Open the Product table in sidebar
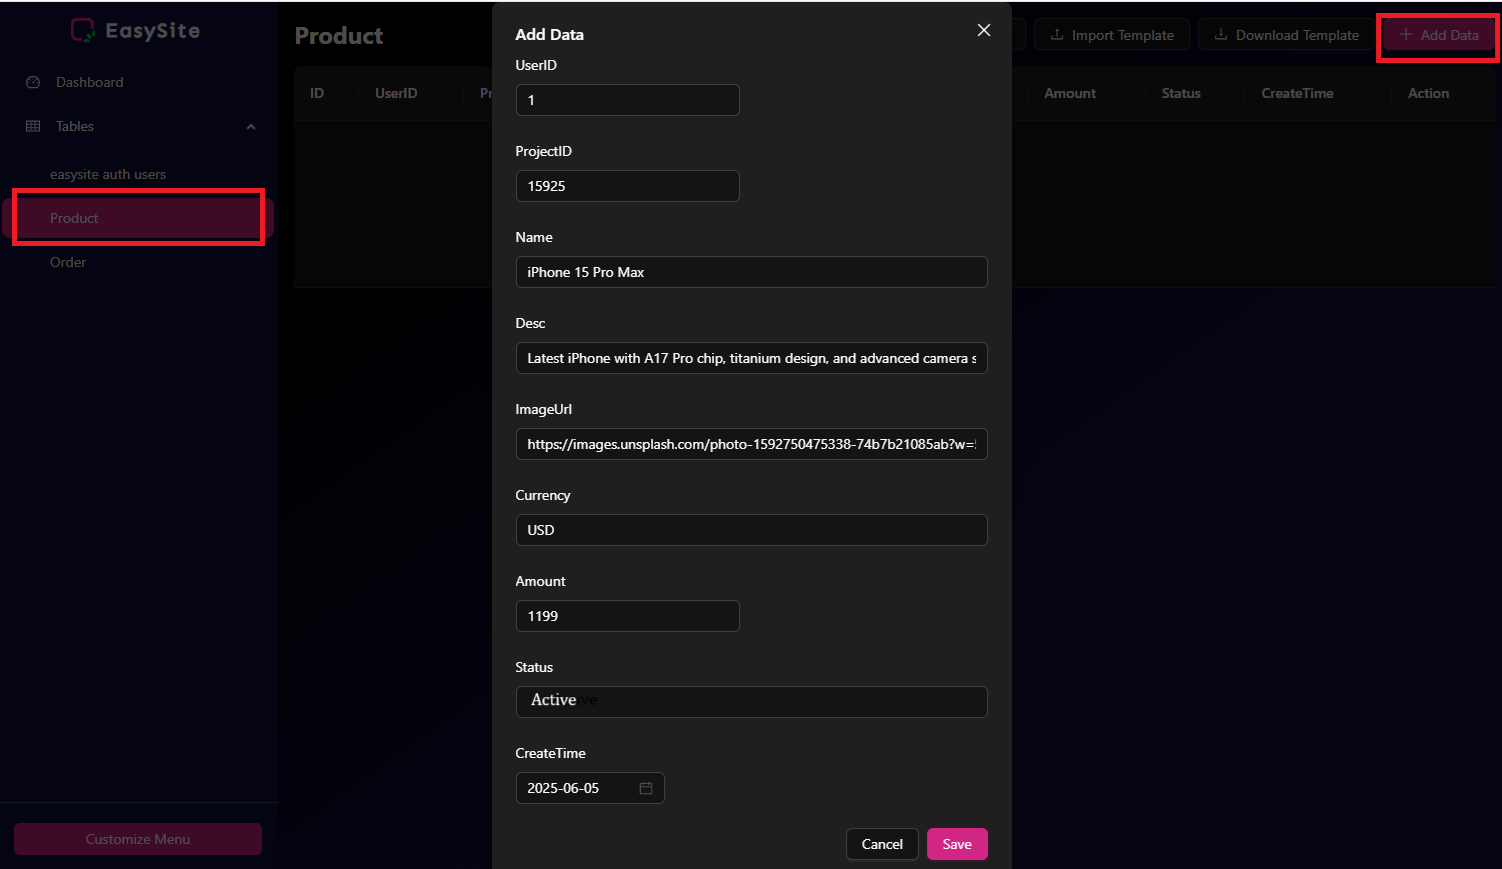 coord(74,218)
